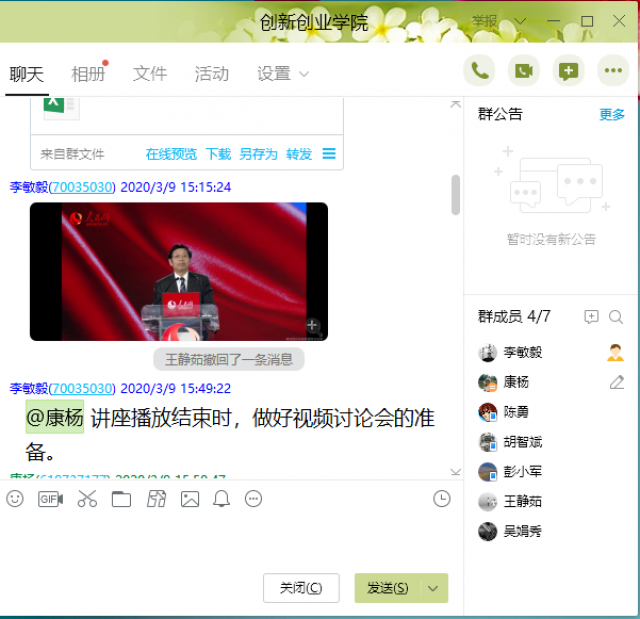Switch to the 相册 tab
The image size is (640, 619).
(89, 74)
